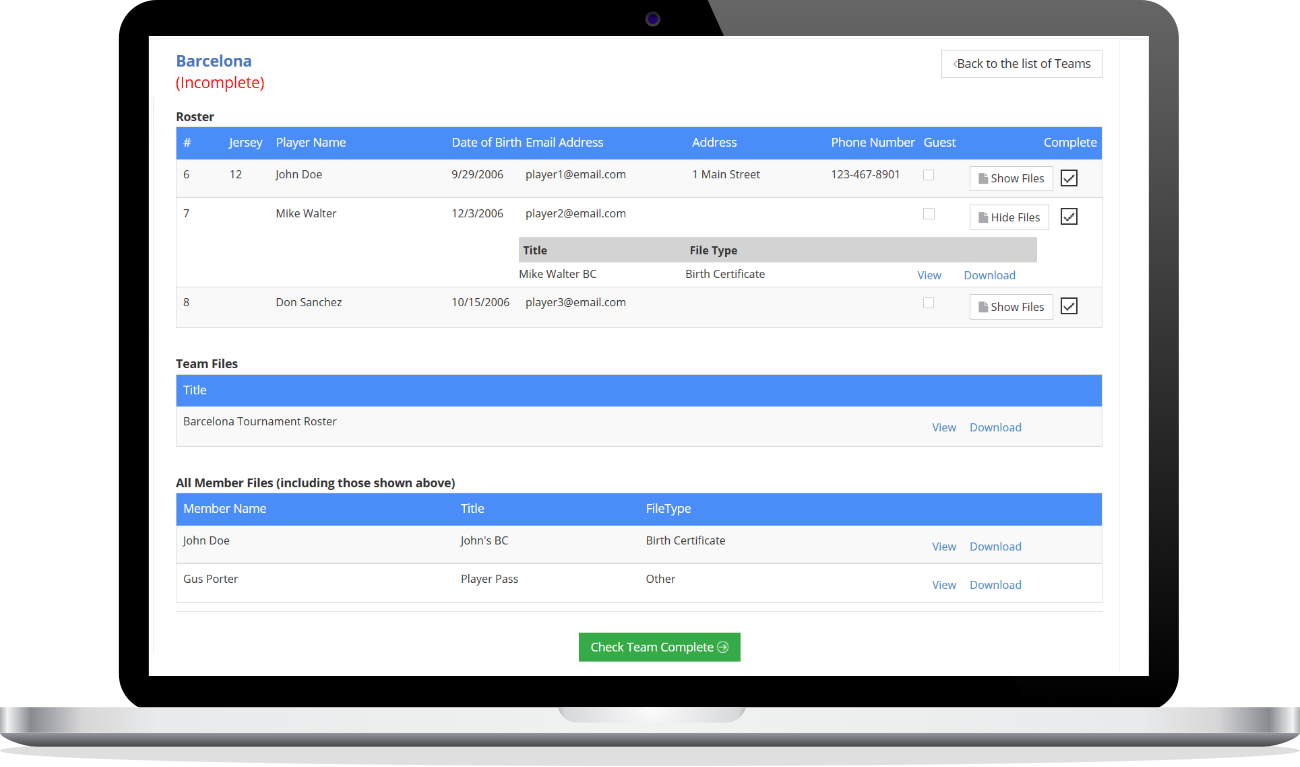Download Barcelona Tournament Roster file
1300x767 pixels.
(x=995, y=427)
